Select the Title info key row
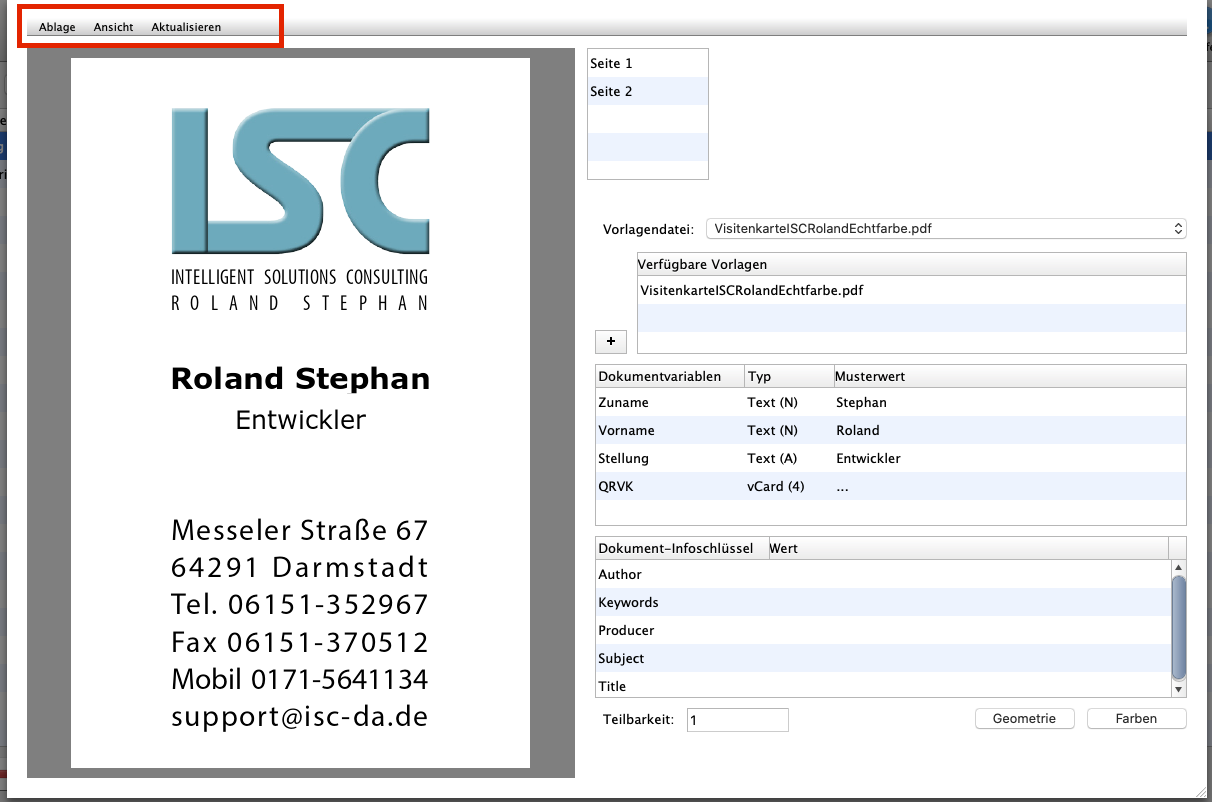 click(x=883, y=685)
